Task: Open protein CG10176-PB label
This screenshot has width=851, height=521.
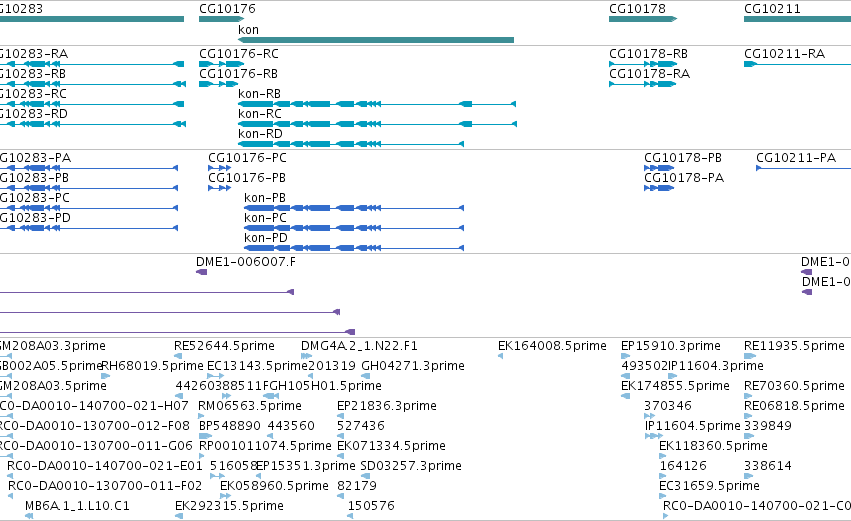Action: click(247, 178)
